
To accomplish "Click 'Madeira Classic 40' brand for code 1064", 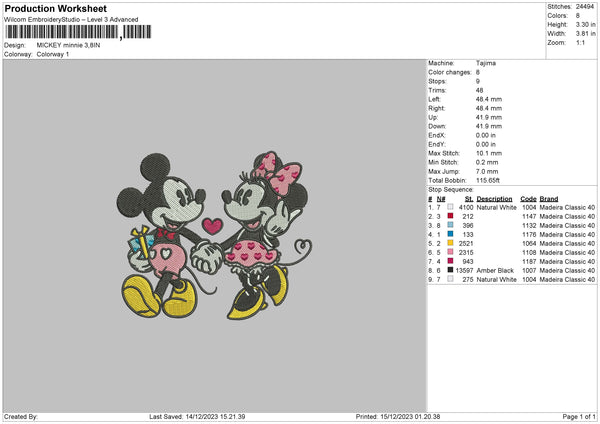I will 567,243.
